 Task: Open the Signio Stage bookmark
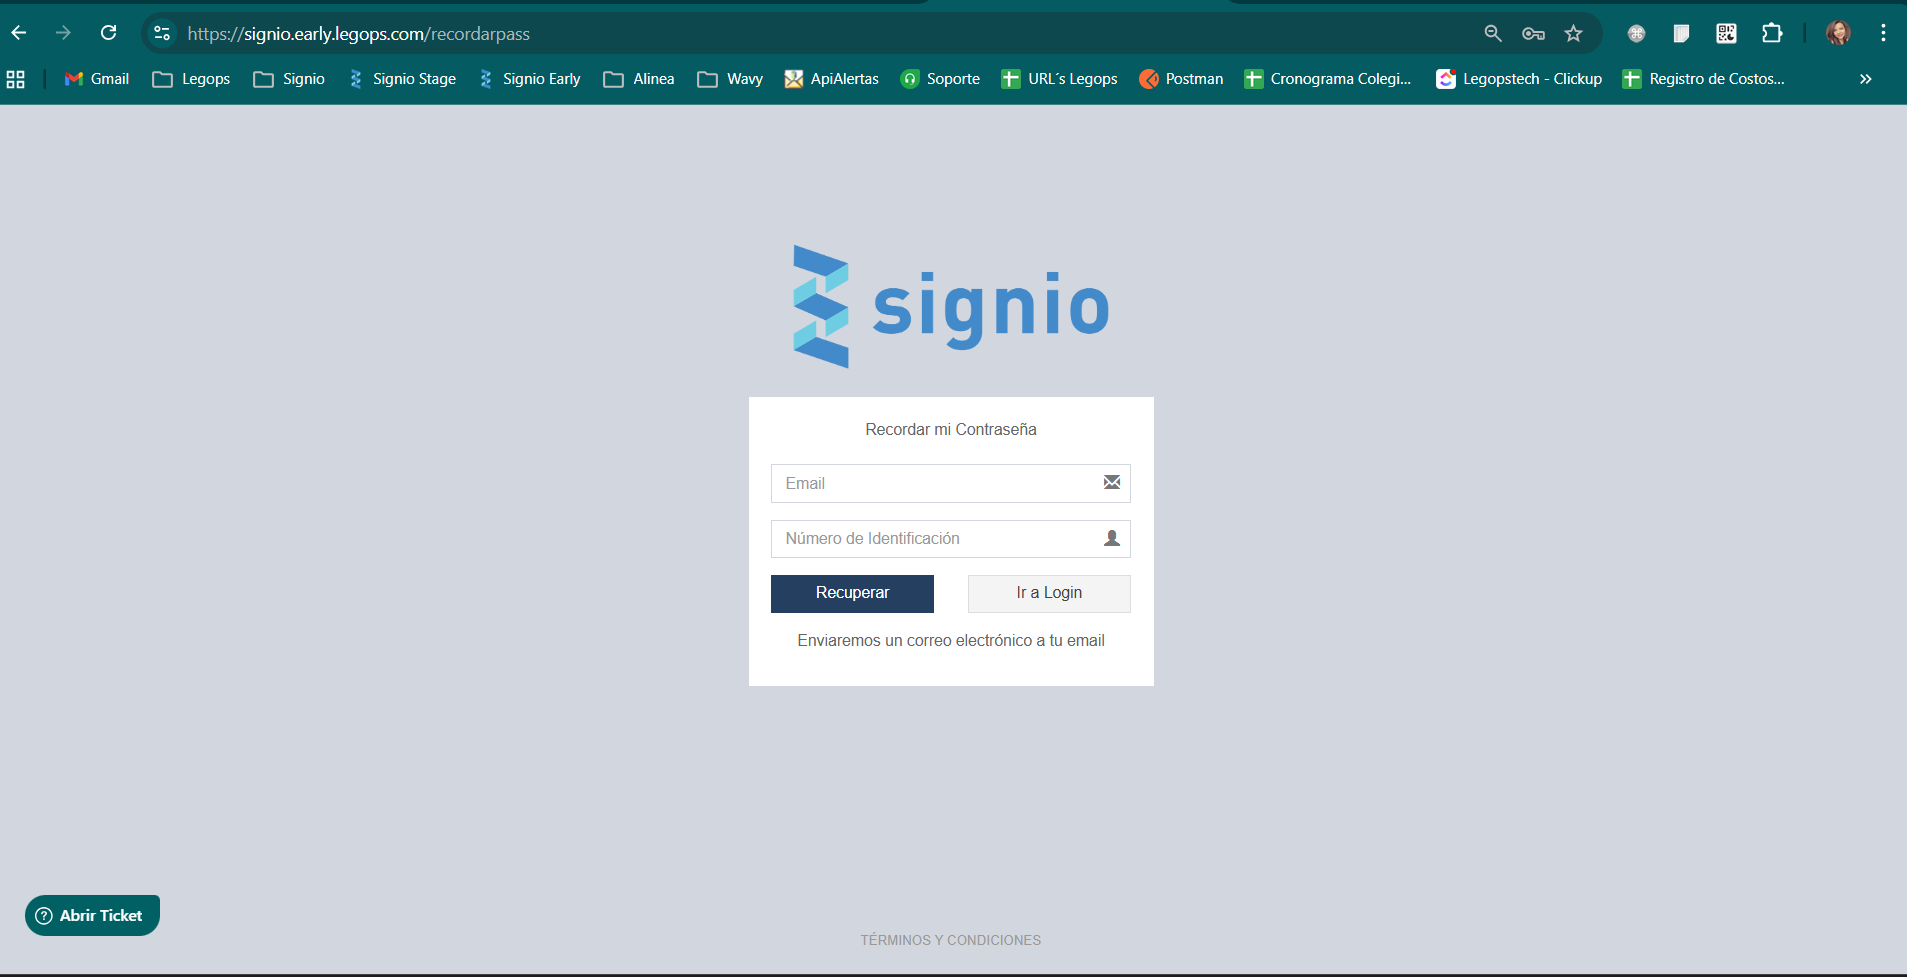pos(402,79)
